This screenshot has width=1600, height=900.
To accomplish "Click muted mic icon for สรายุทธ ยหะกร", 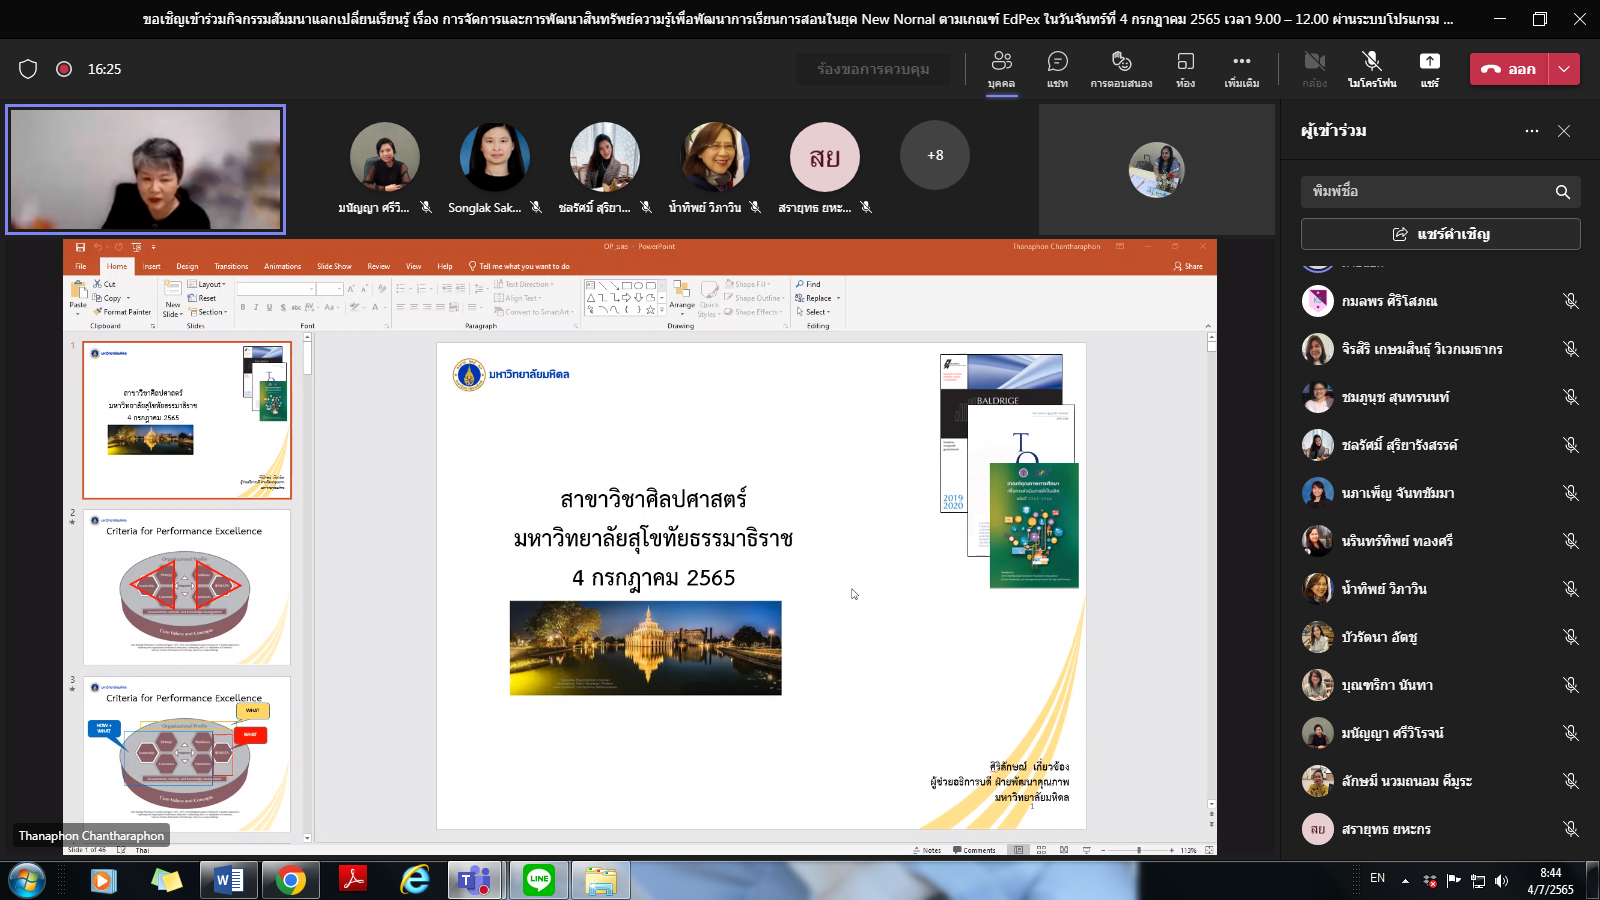I will tap(1571, 829).
